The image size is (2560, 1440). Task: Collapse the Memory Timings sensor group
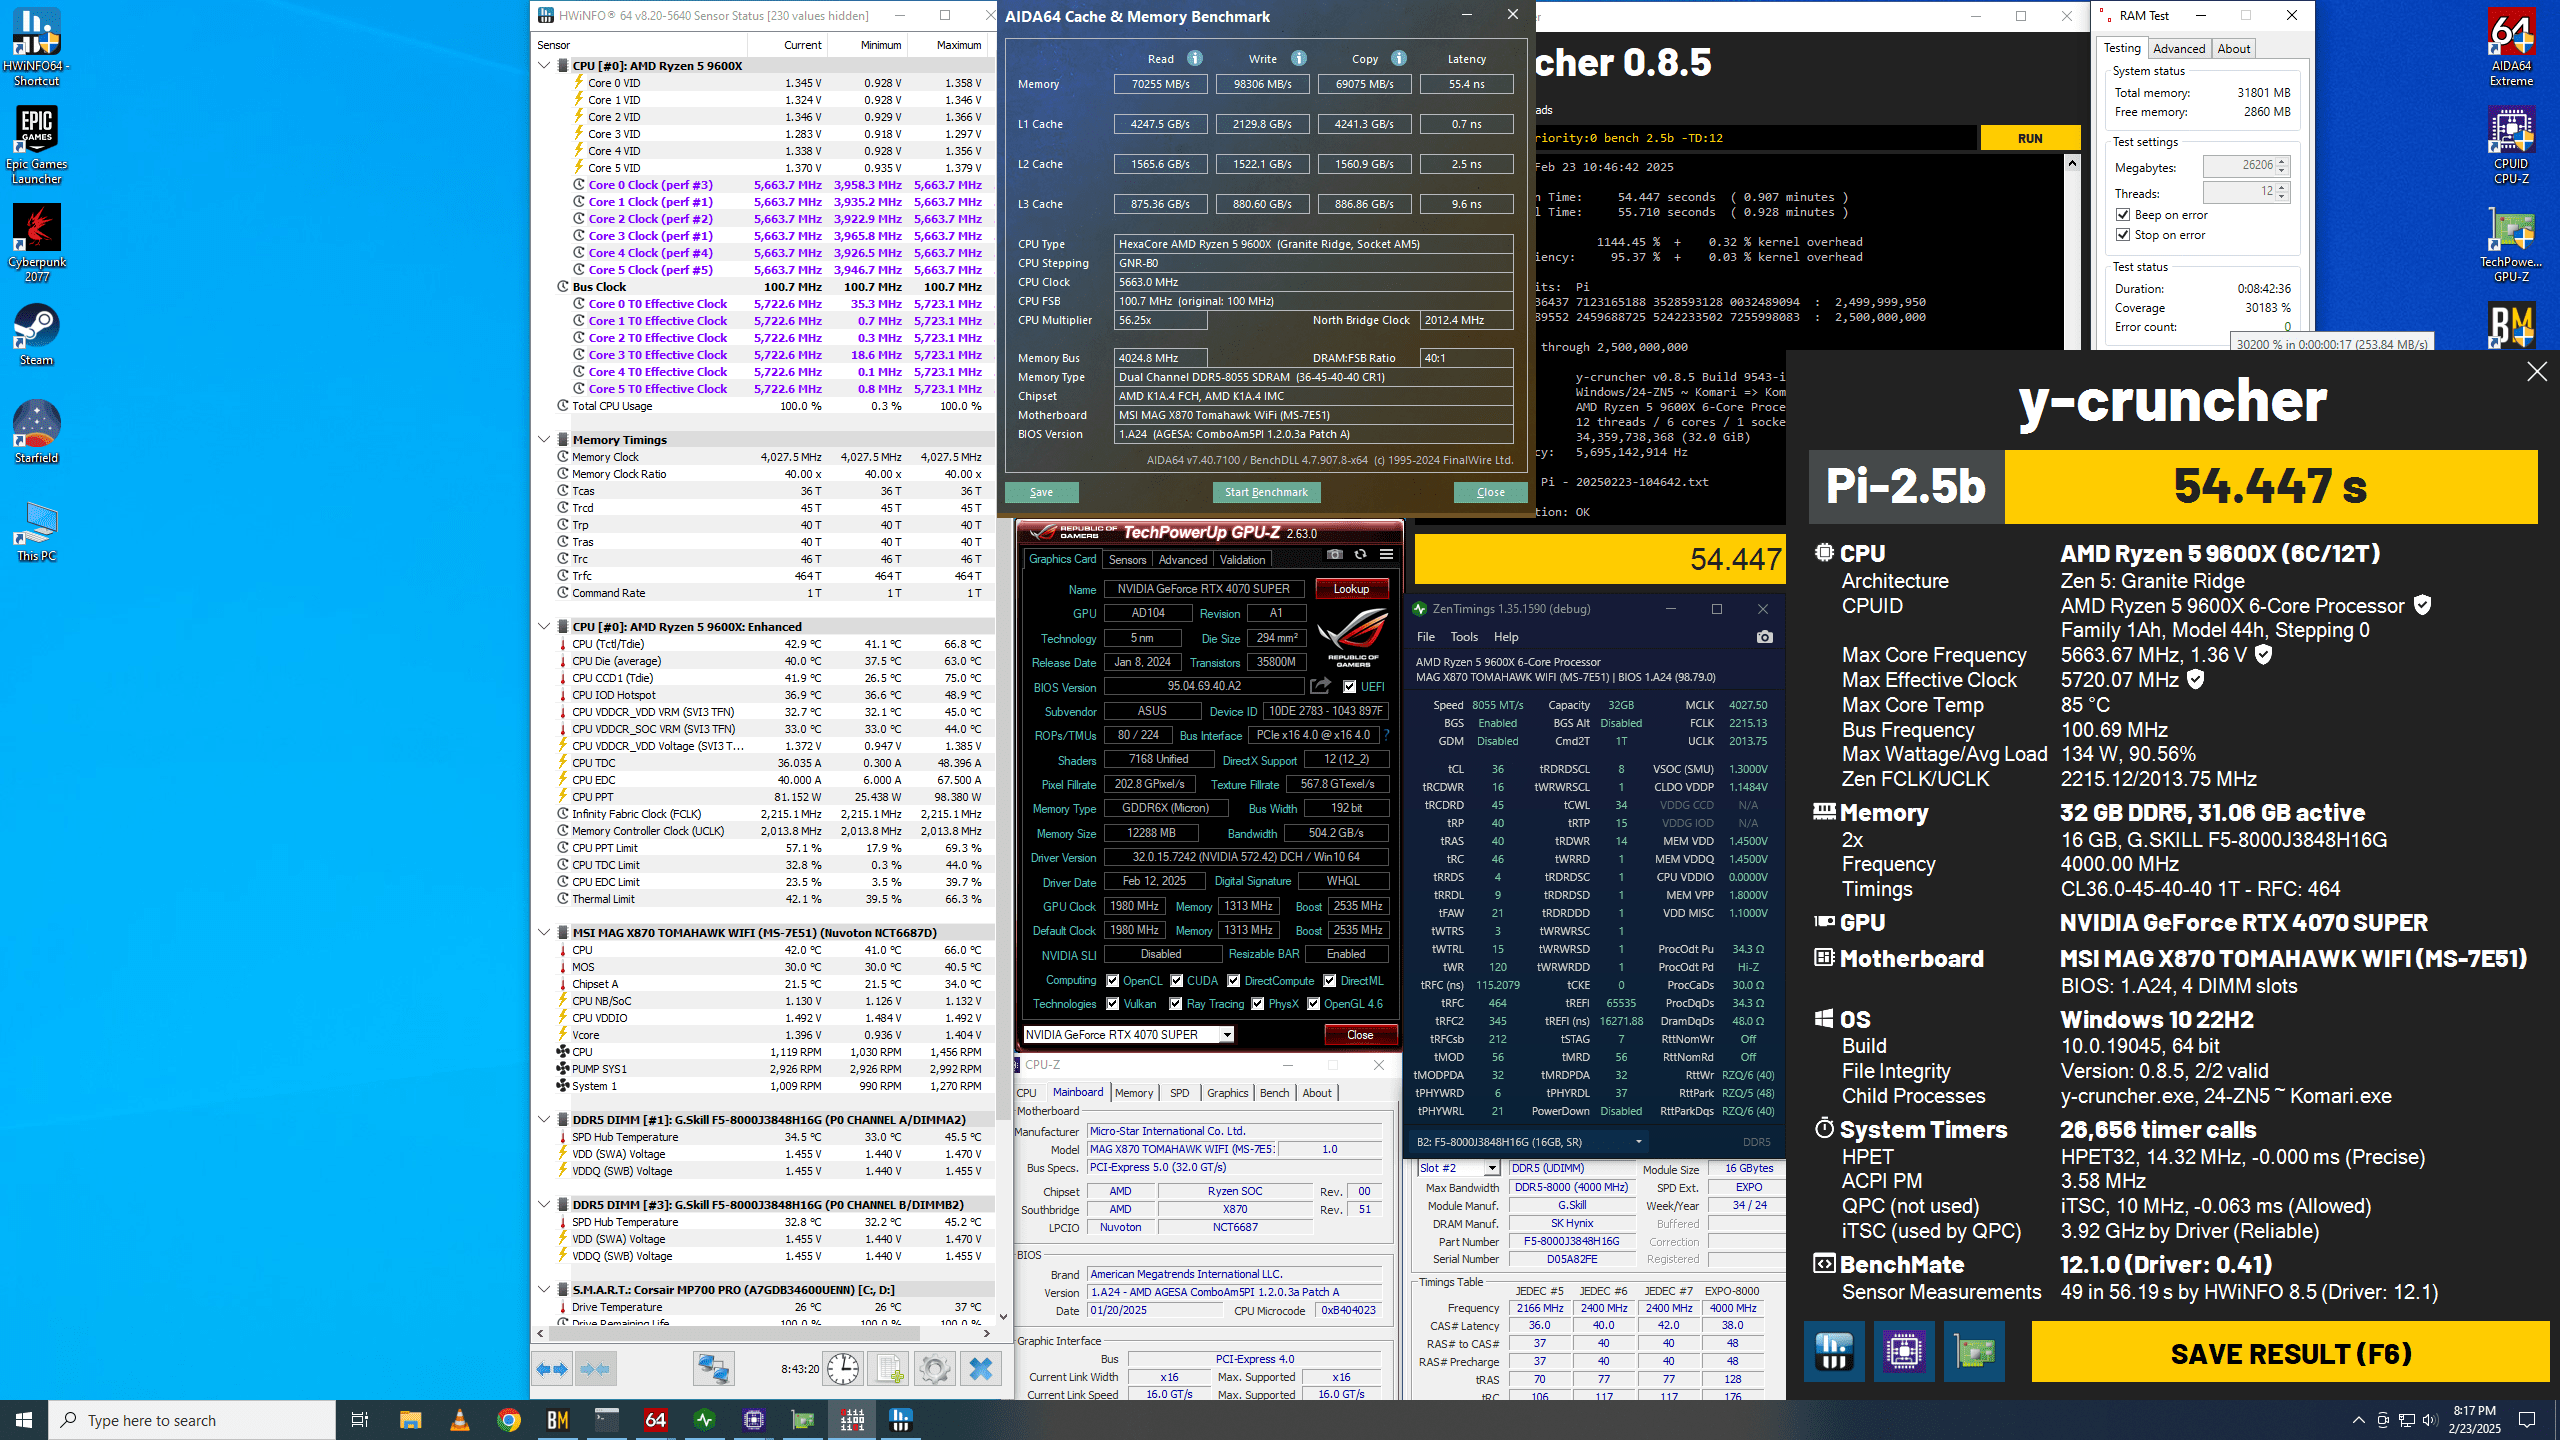[545, 440]
